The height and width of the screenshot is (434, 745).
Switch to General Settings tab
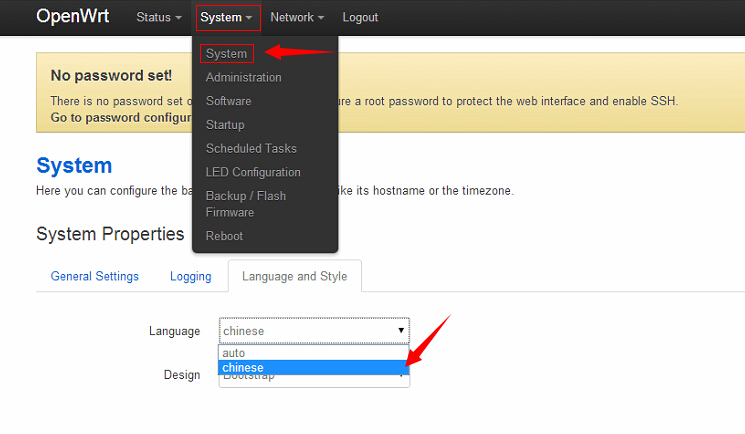point(95,276)
